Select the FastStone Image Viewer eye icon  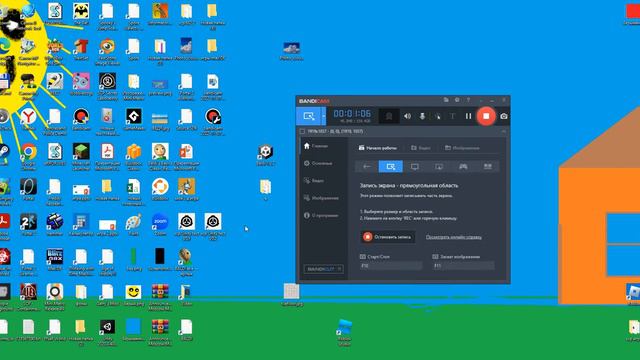pyautogui.click(x=107, y=51)
